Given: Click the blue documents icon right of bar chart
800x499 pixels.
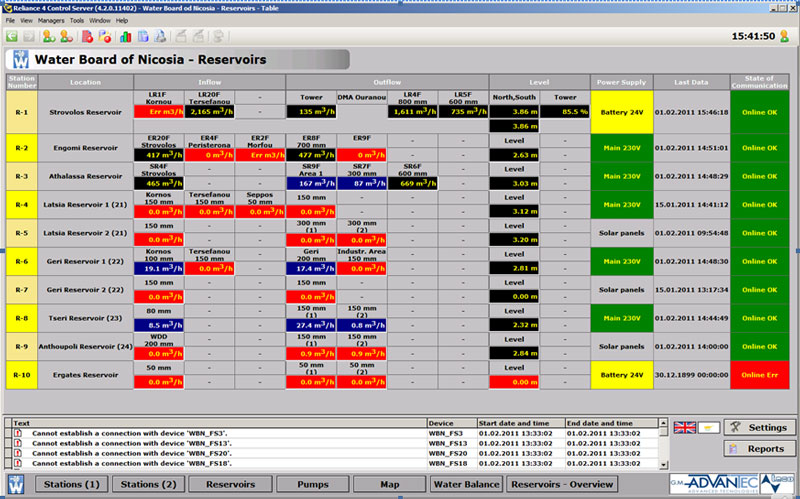Looking at the screenshot, I should (x=144, y=36).
